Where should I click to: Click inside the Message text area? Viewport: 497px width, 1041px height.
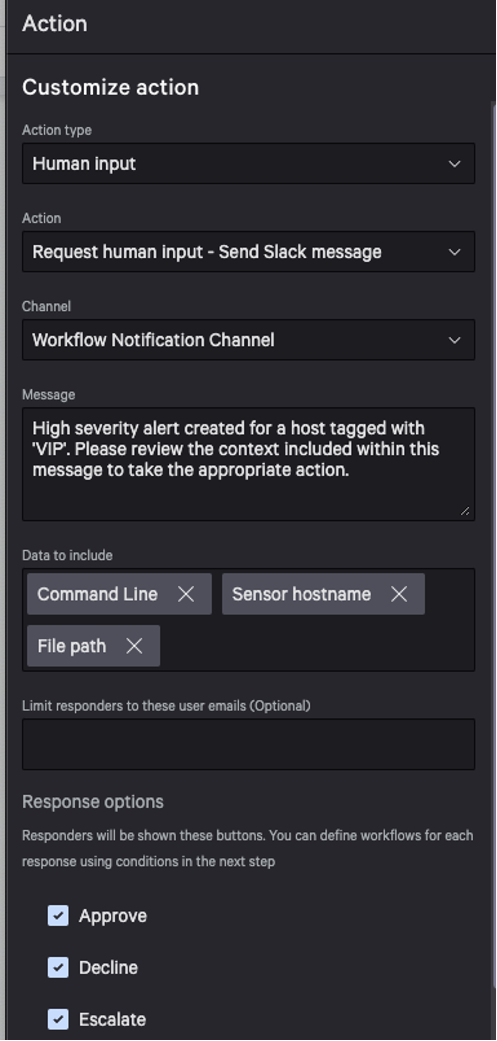click(248, 464)
